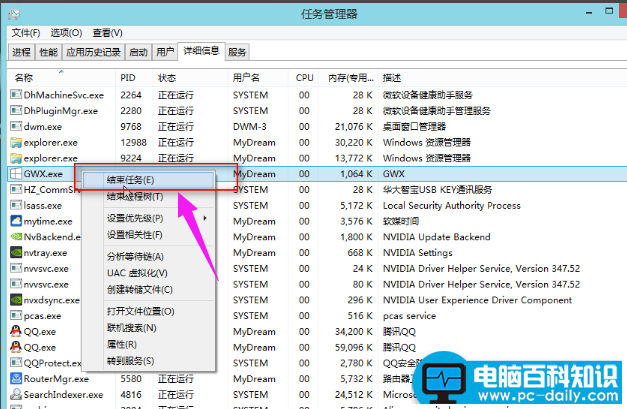Image resolution: width=627 pixels, height=409 pixels.
Task: Click the dwm.exe process icon
Action: 16,126
